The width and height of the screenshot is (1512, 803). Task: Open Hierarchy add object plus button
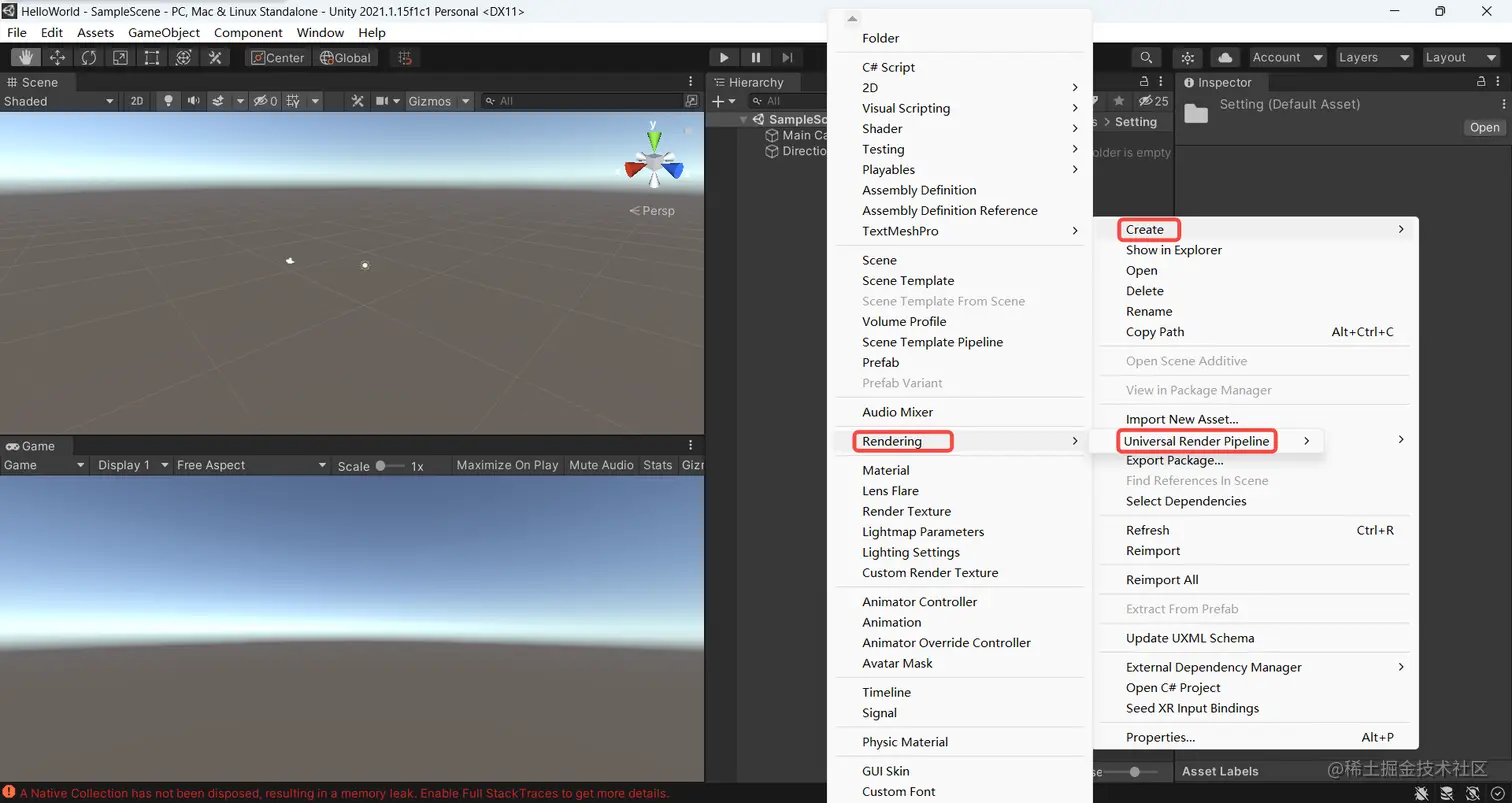click(723, 101)
